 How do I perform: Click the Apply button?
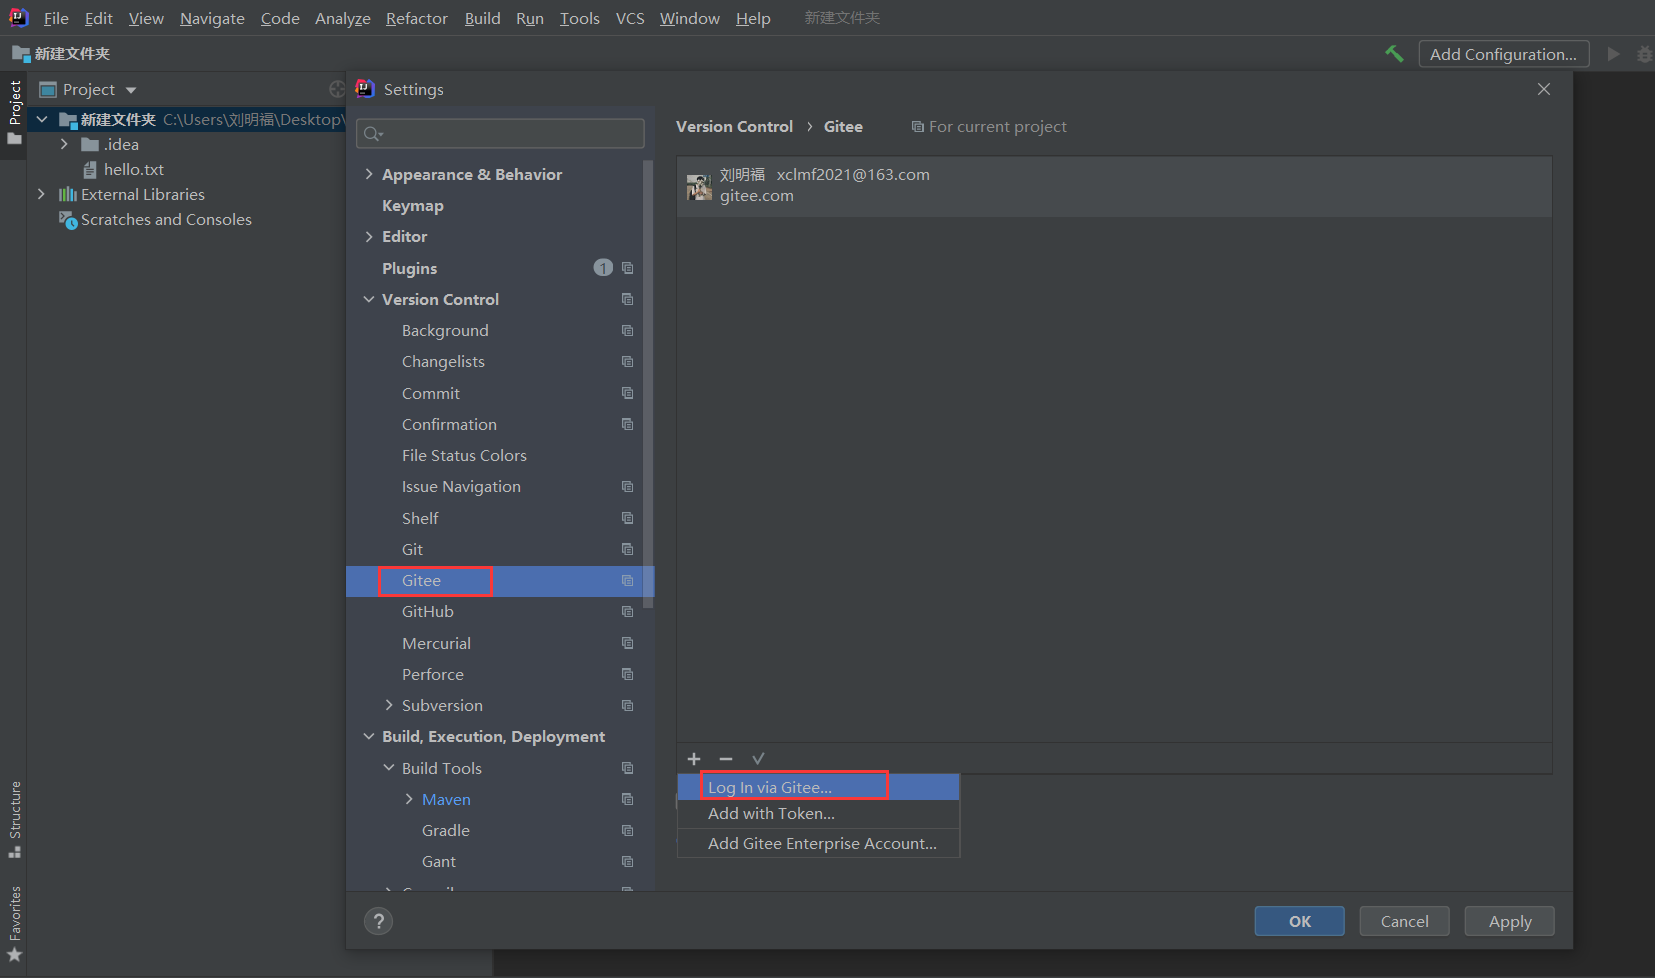[x=1510, y=921]
